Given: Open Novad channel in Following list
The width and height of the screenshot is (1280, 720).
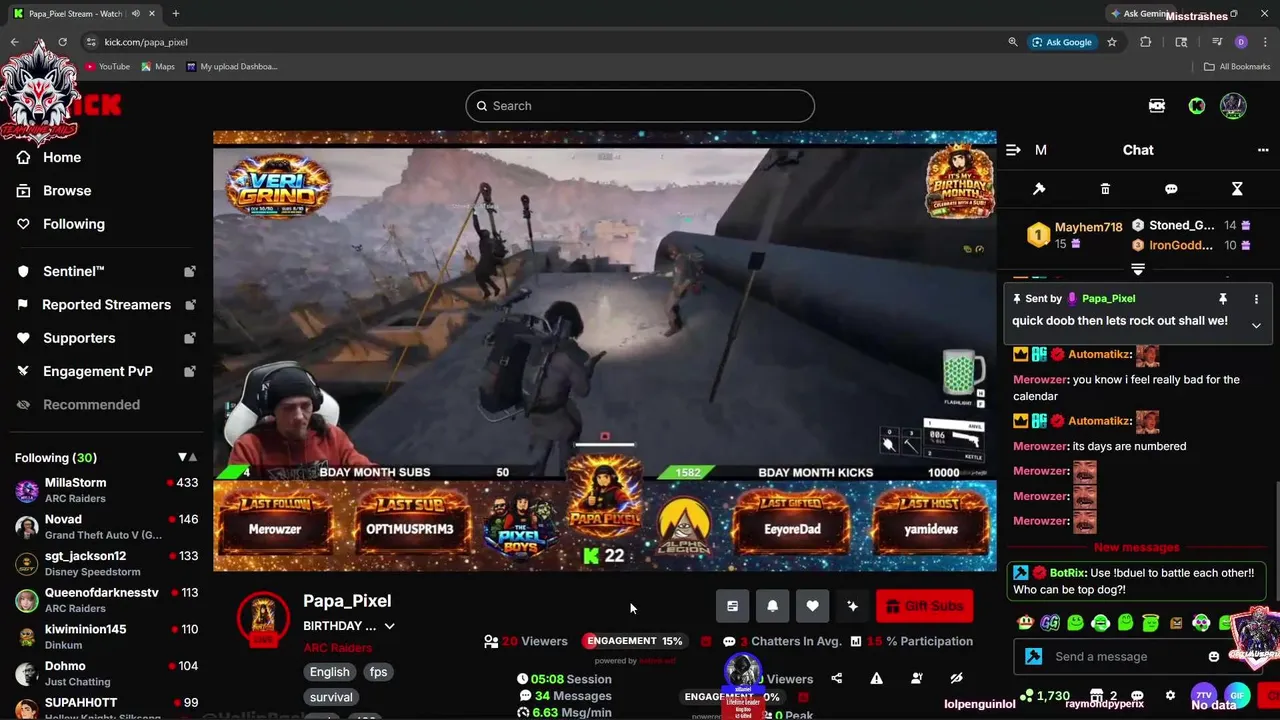Looking at the screenshot, I should pyautogui.click(x=105, y=527).
